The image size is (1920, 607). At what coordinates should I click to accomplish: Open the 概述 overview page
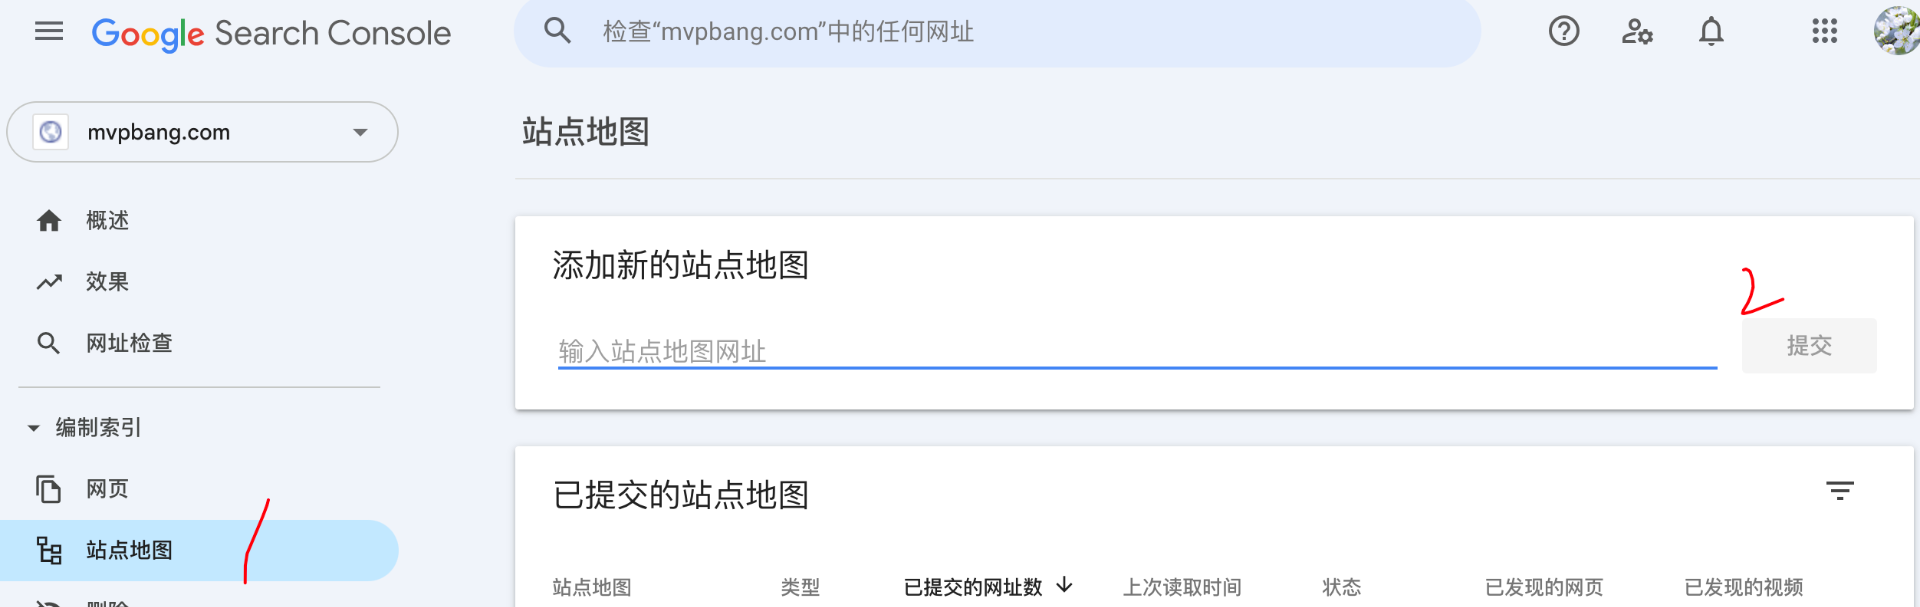pos(106,220)
